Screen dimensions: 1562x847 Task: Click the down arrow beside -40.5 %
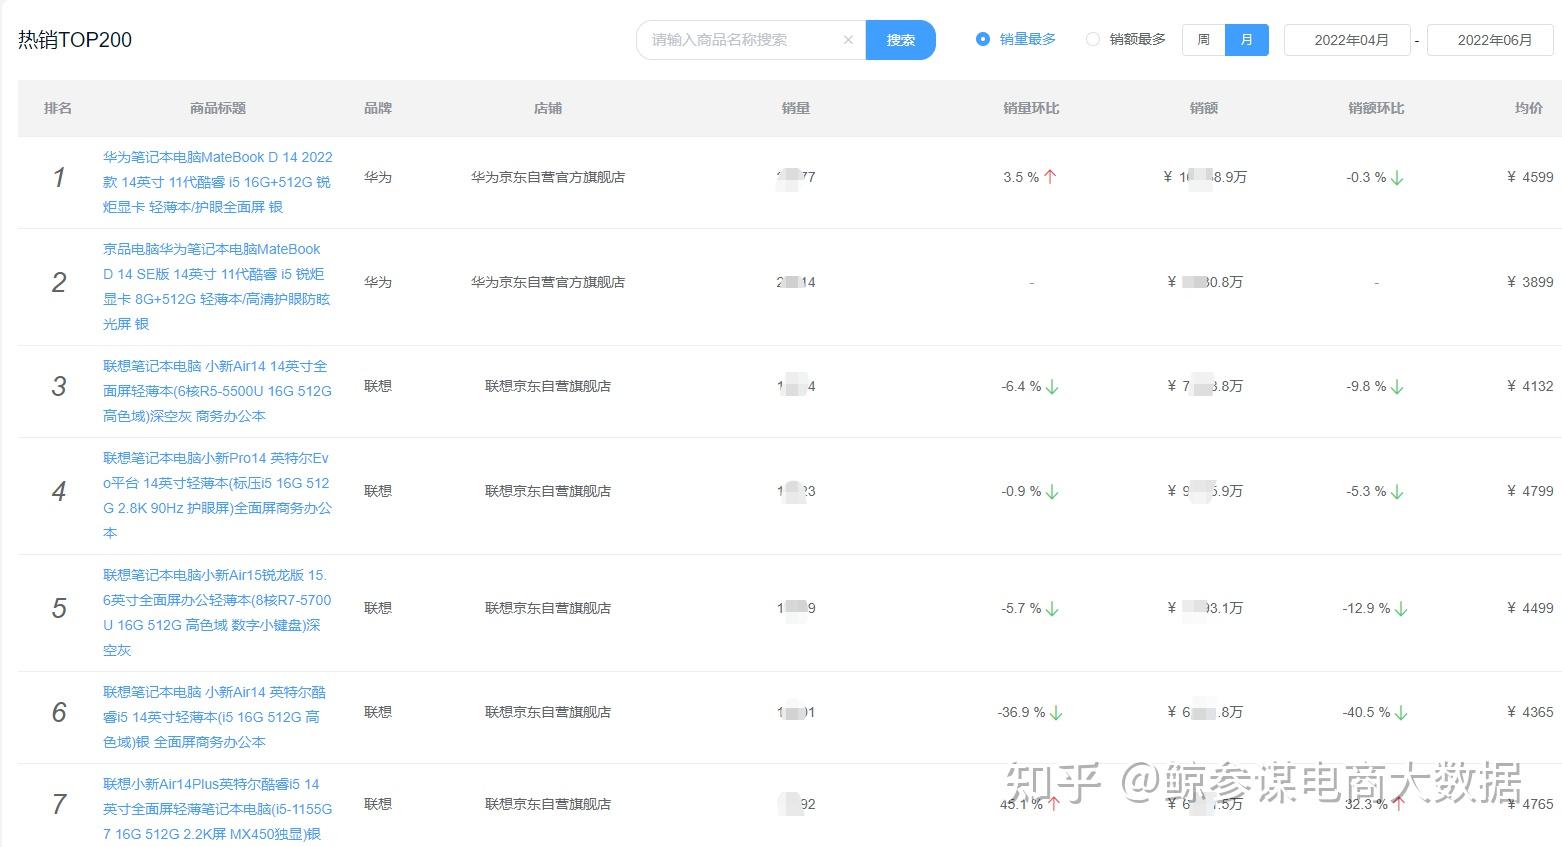(1401, 713)
